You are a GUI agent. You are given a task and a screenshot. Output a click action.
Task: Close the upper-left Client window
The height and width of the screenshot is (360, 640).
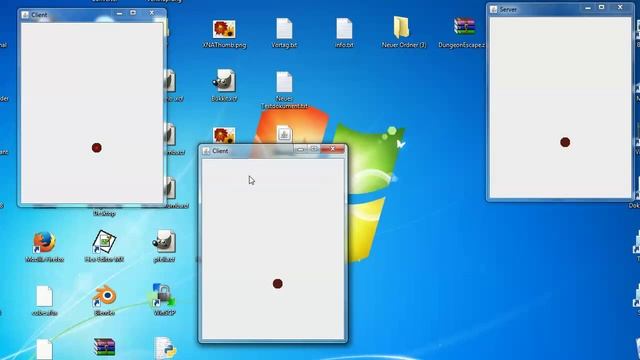(x=152, y=13)
